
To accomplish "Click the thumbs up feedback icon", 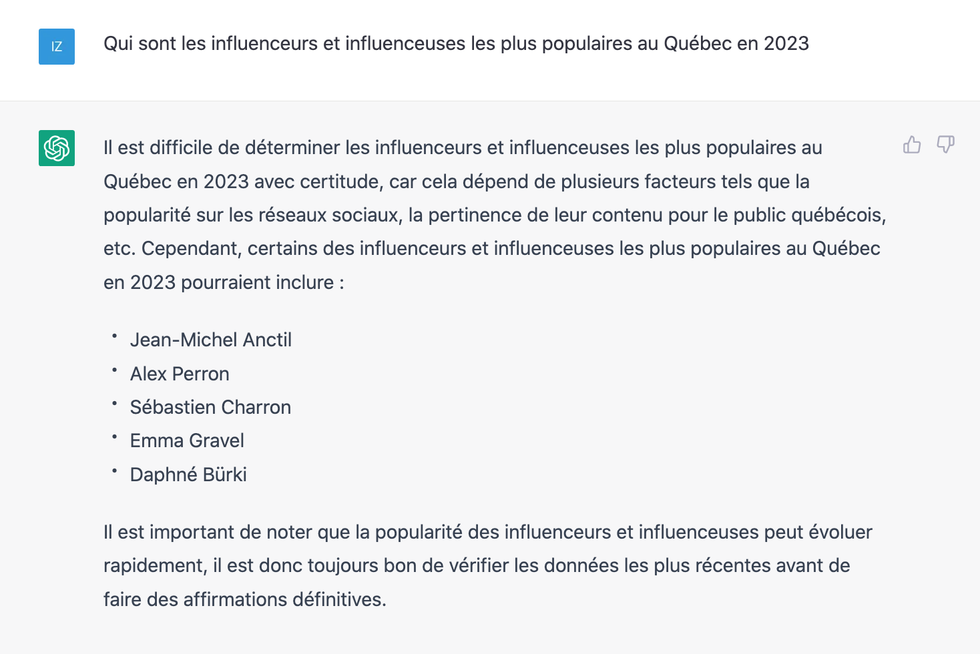I will 911,145.
